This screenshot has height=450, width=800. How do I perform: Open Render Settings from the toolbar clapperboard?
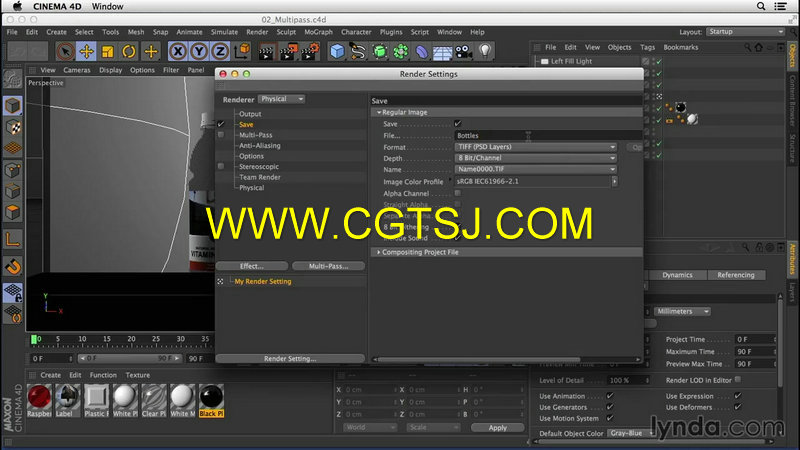click(x=310, y=52)
